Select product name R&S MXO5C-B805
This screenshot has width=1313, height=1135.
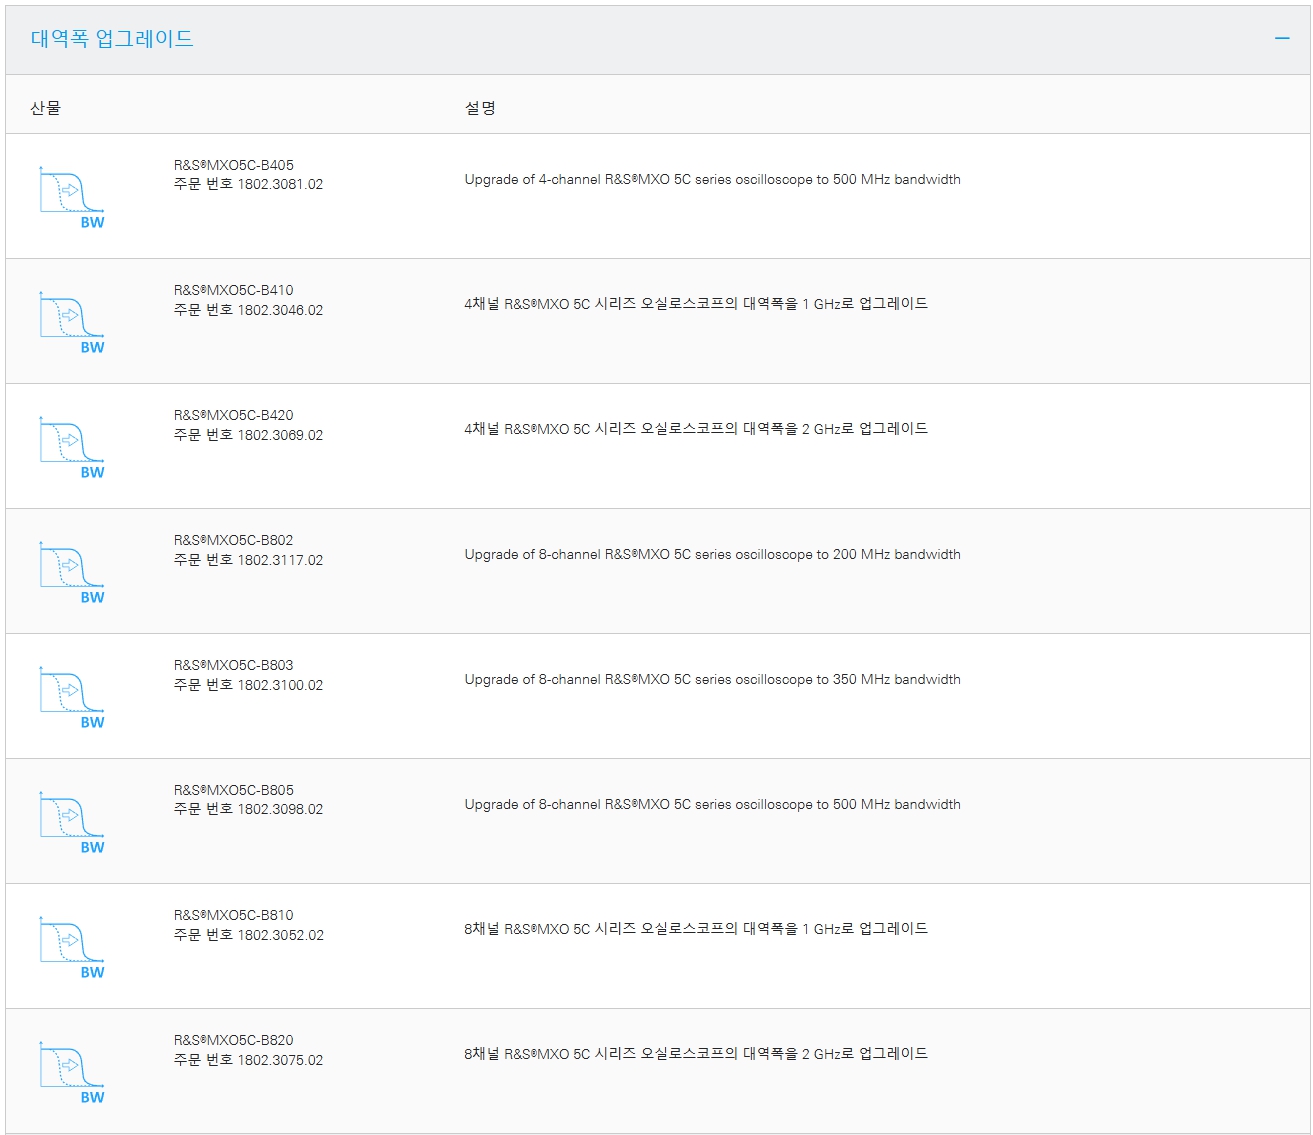pos(234,790)
